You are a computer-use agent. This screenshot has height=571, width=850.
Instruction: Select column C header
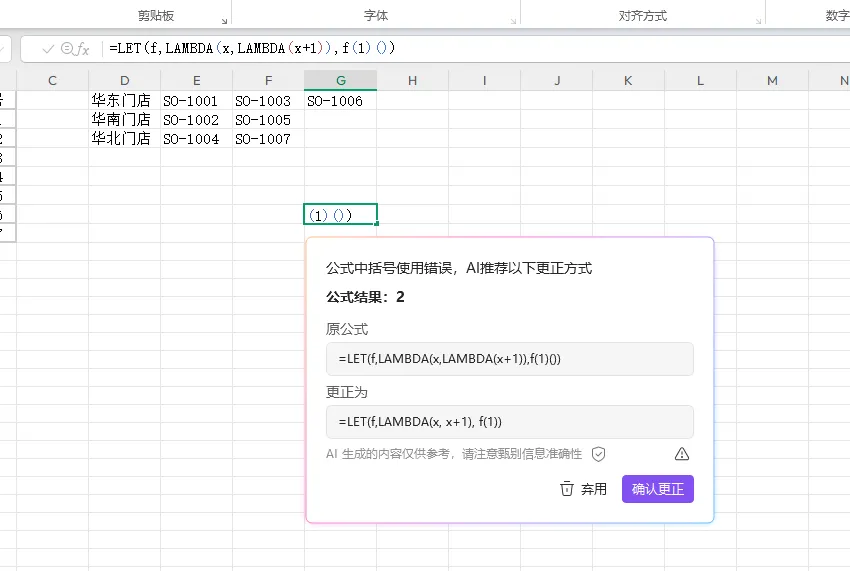[x=53, y=81]
